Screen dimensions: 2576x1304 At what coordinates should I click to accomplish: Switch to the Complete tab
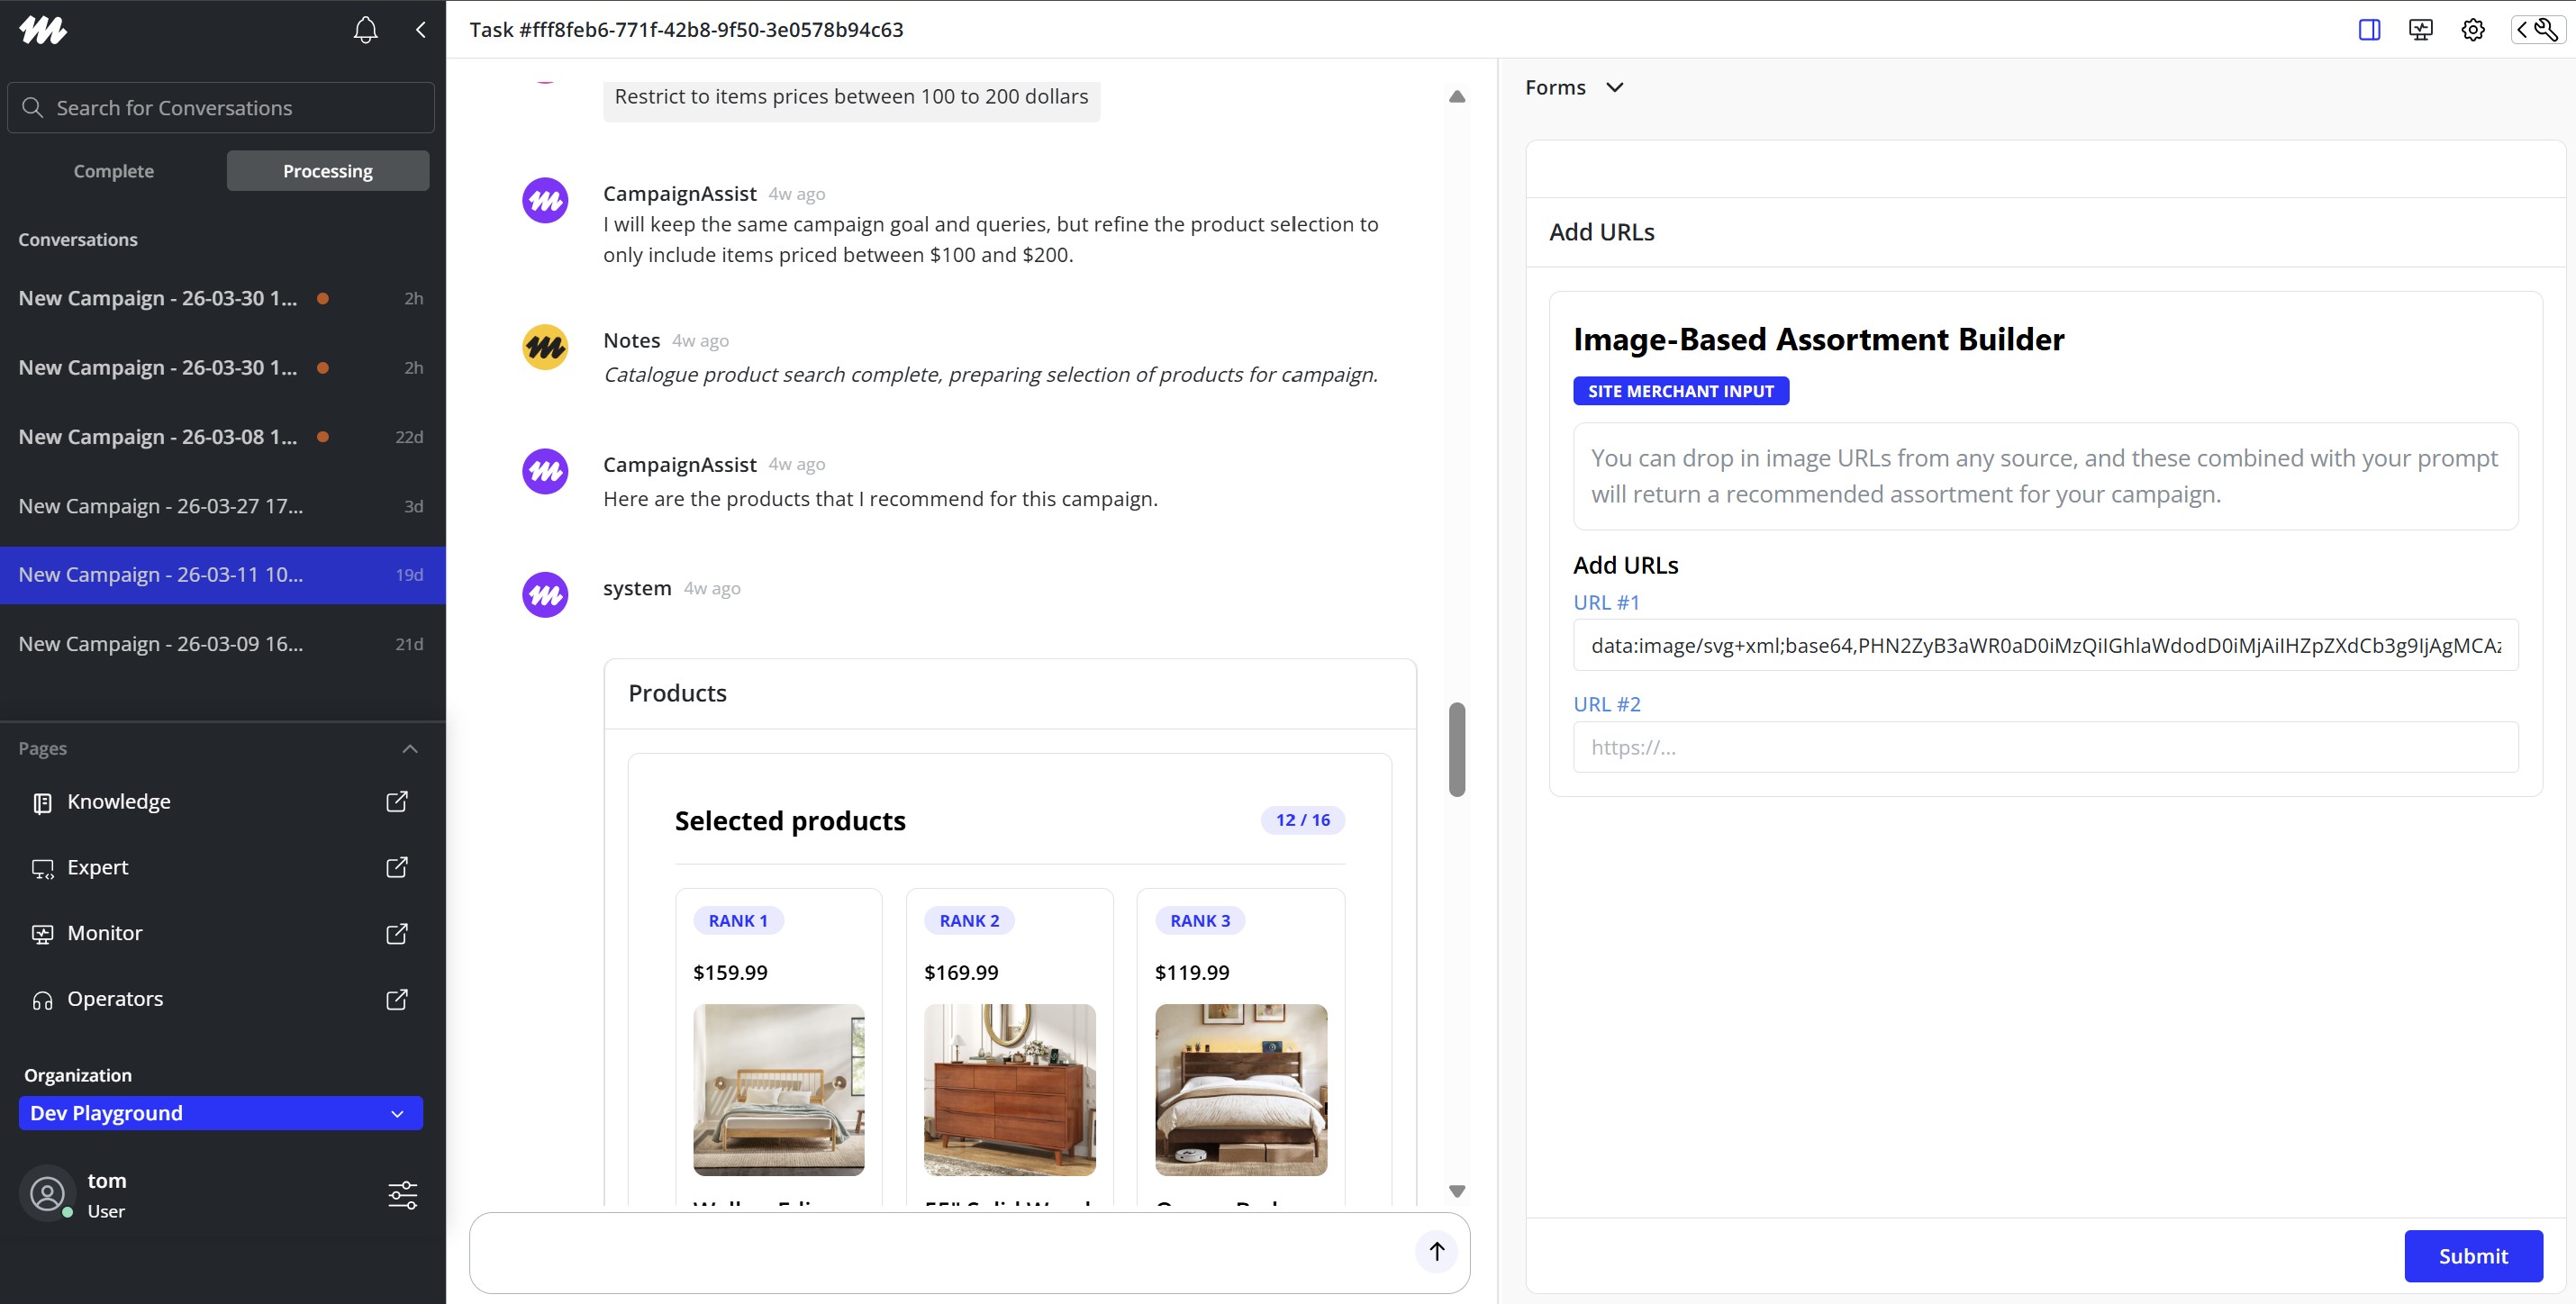point(114,171)
